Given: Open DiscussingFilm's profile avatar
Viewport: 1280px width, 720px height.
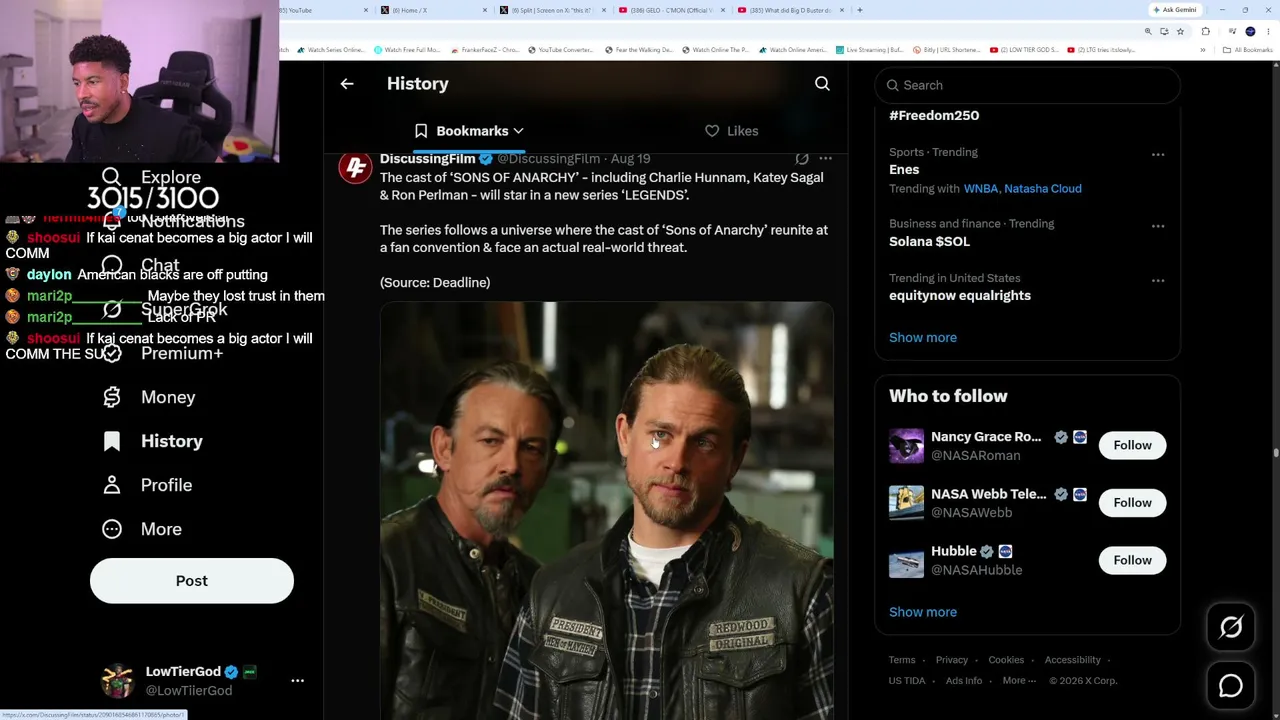Looking at the screenshot, I should (355, 167).
